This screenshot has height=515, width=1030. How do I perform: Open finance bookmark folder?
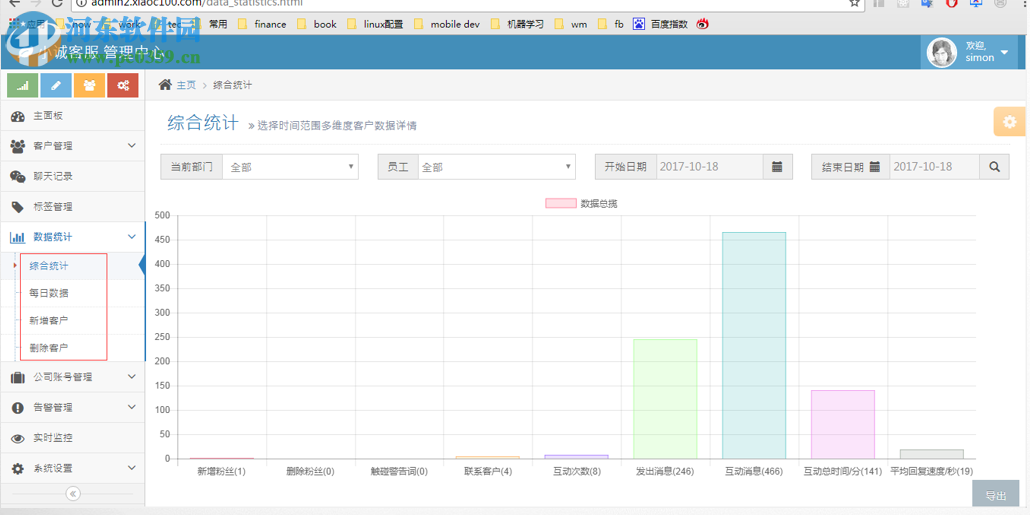(262, 24)
